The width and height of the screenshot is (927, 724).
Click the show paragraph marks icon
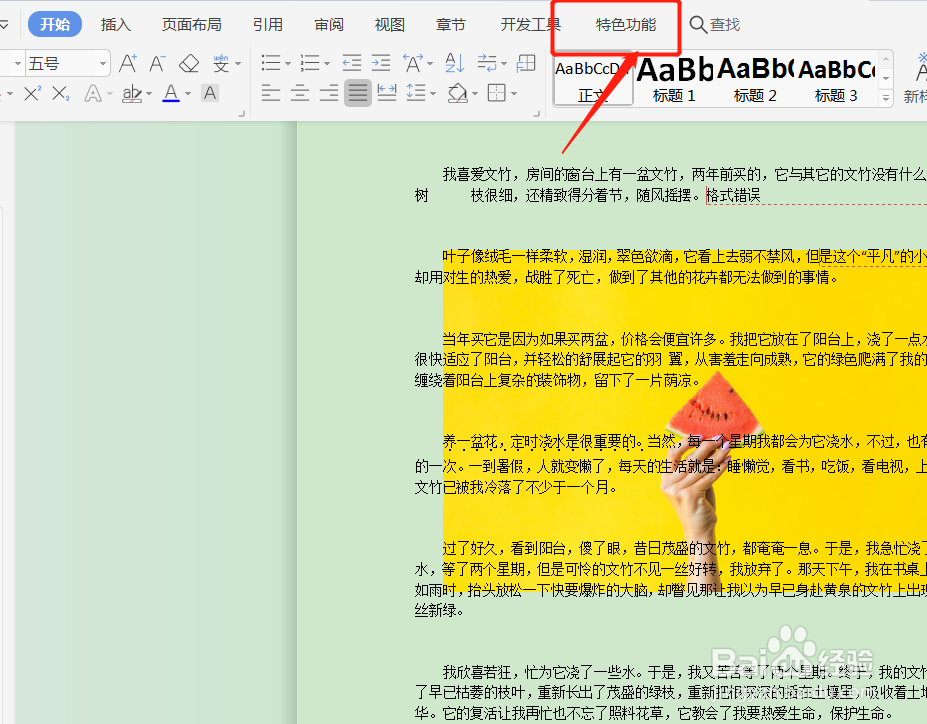487,63
